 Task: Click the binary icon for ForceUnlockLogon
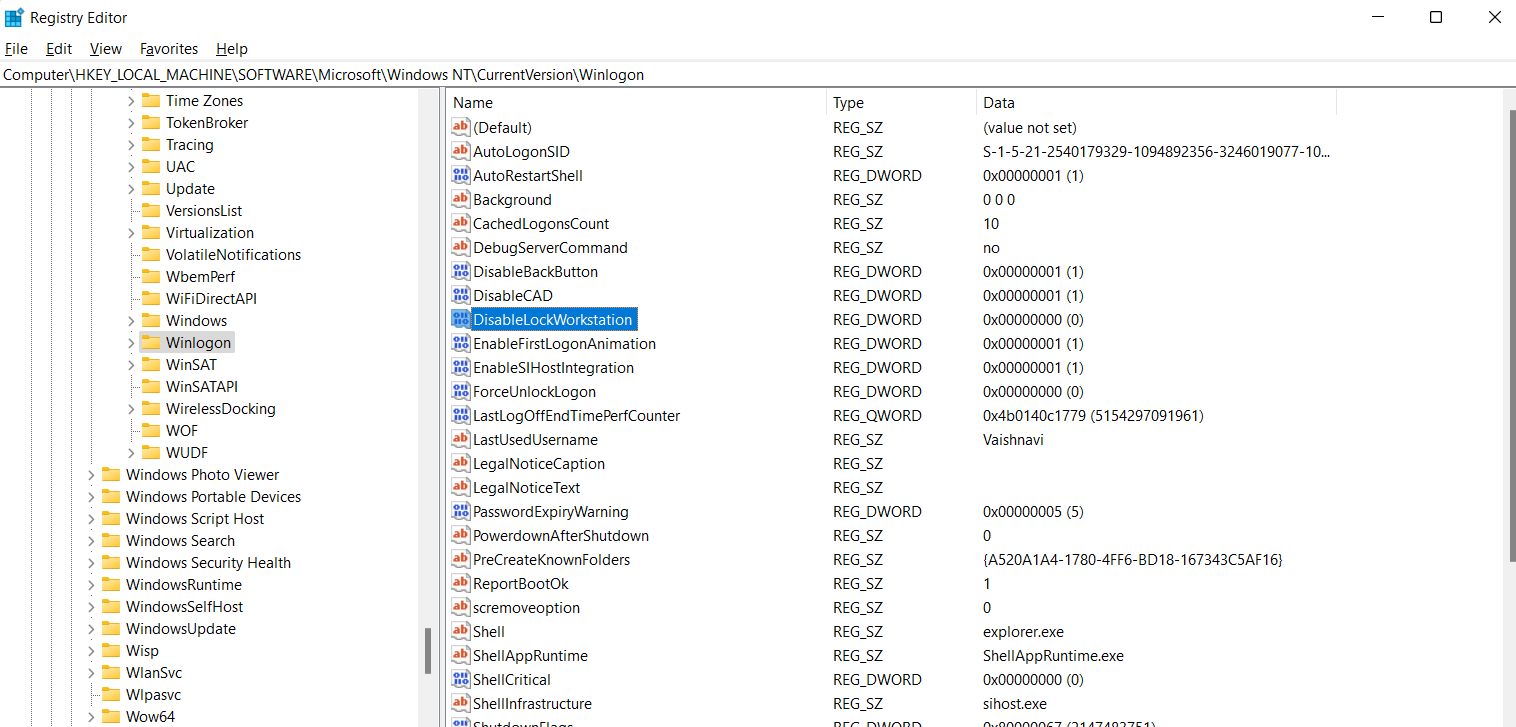coord(460,392)
